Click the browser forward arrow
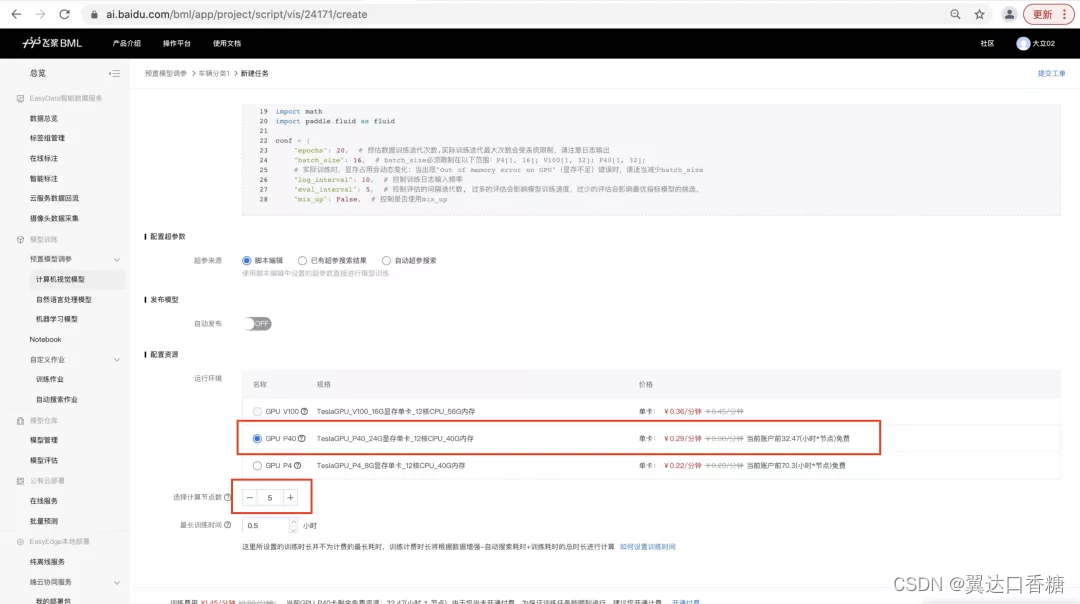1080x604 pixels. click(40, 14)
